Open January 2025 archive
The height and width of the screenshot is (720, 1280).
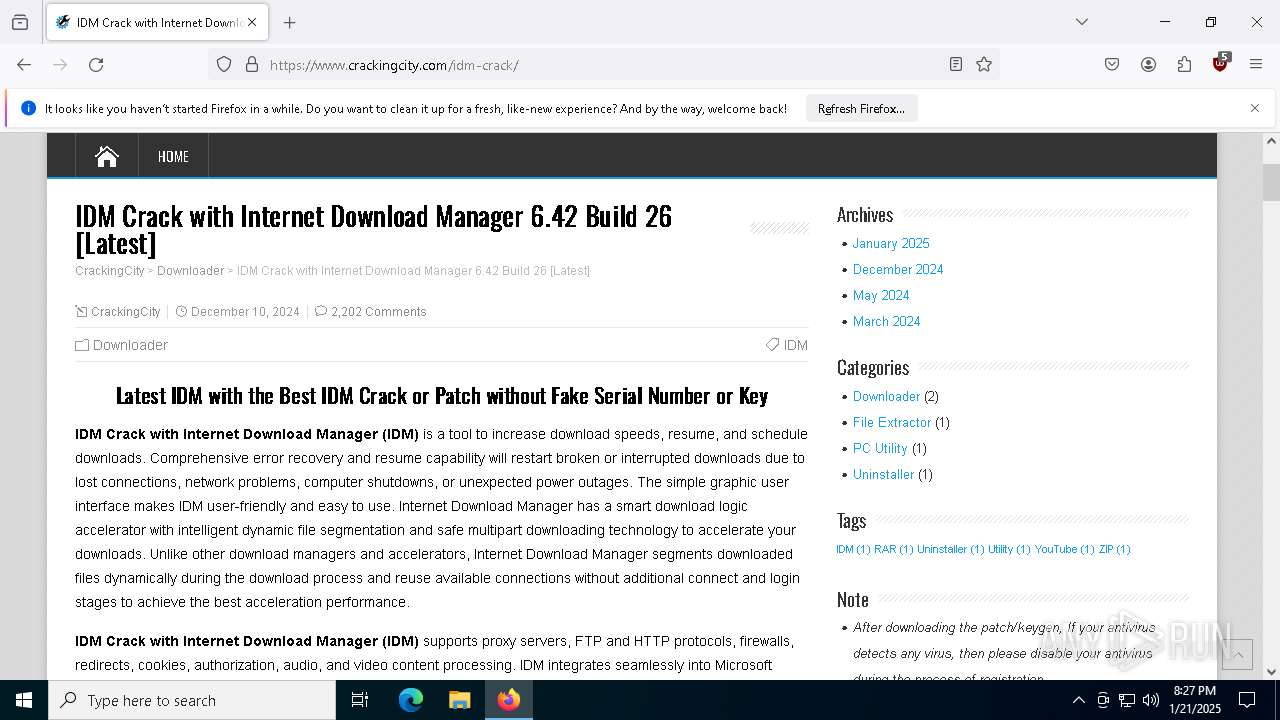point(891,243)
